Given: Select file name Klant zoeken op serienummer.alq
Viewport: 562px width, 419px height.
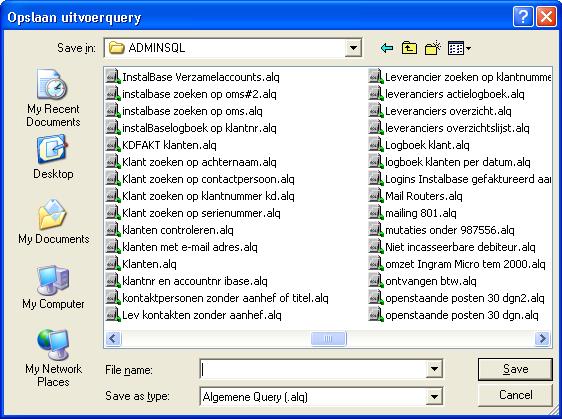Looking at the screenshot, I should point(201,213).
